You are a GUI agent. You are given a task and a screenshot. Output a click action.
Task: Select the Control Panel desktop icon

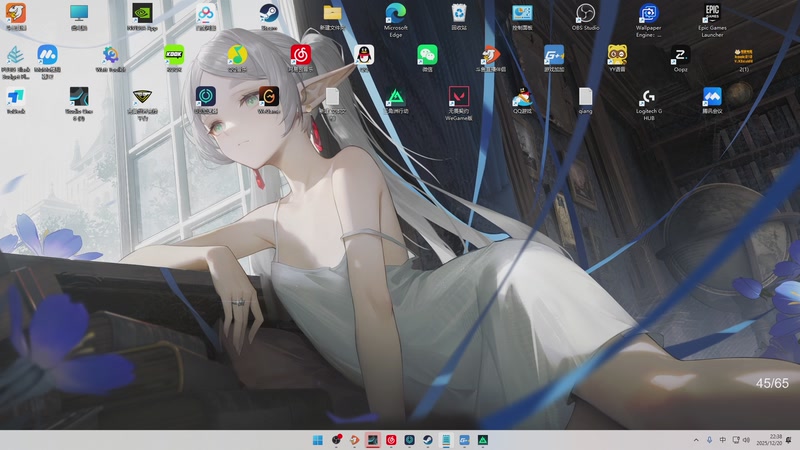pyautogui.click(x=522, y=17)
